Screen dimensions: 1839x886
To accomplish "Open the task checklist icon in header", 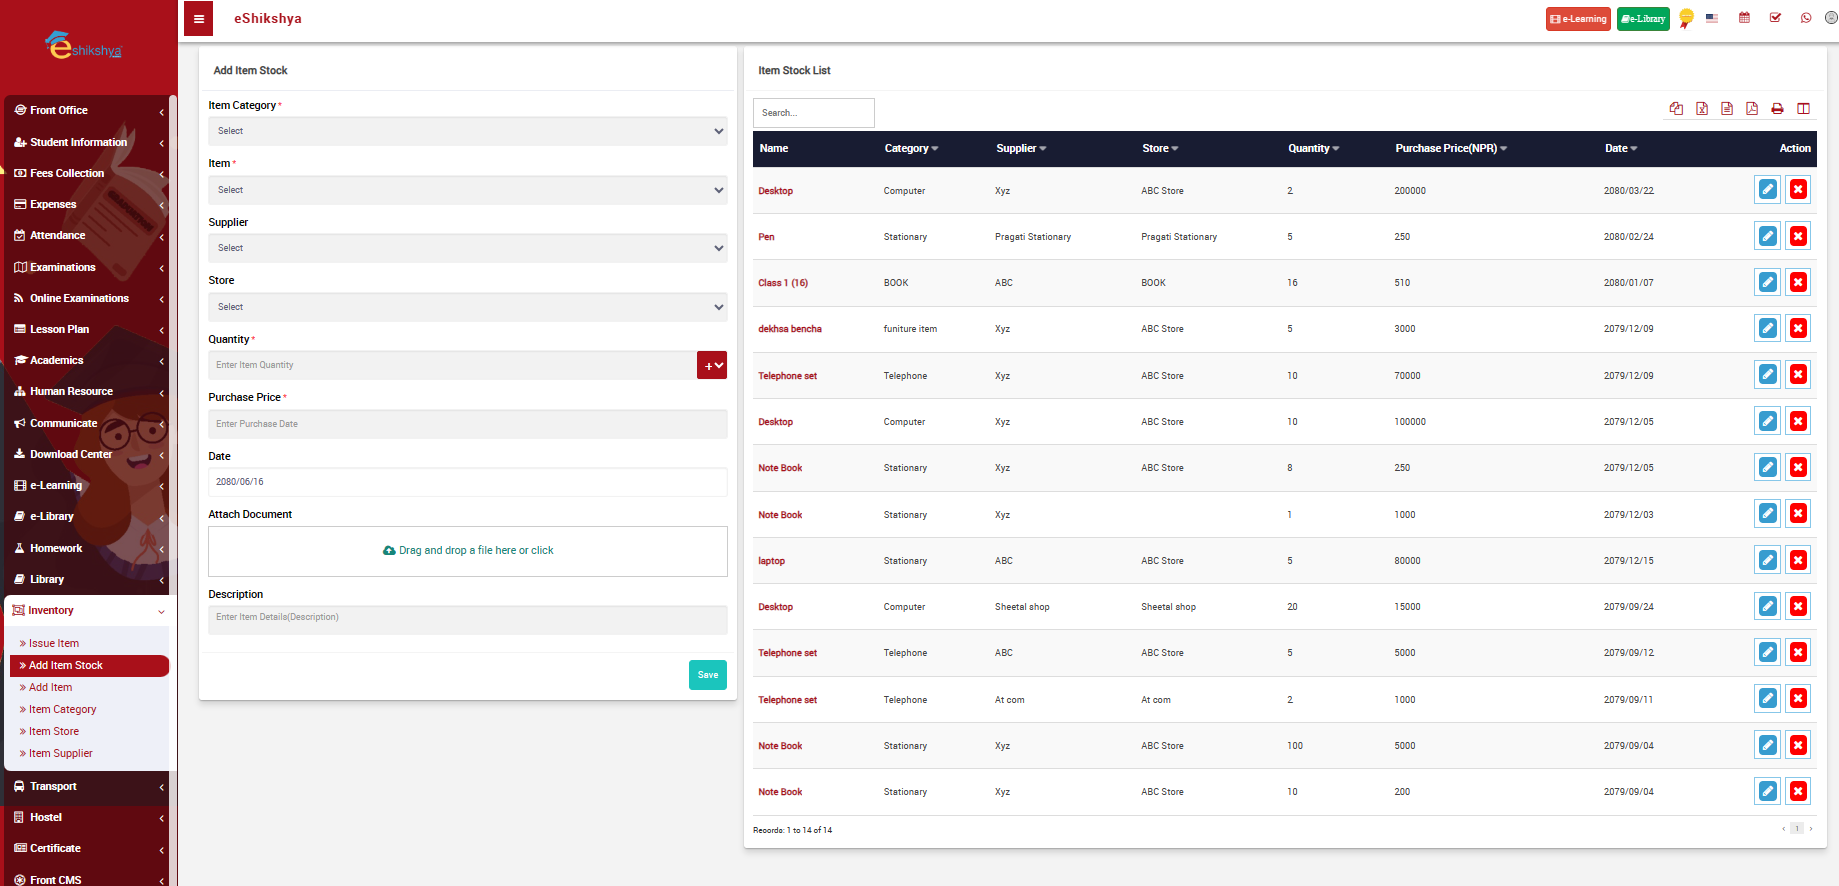I will (x=1775, y=18).
